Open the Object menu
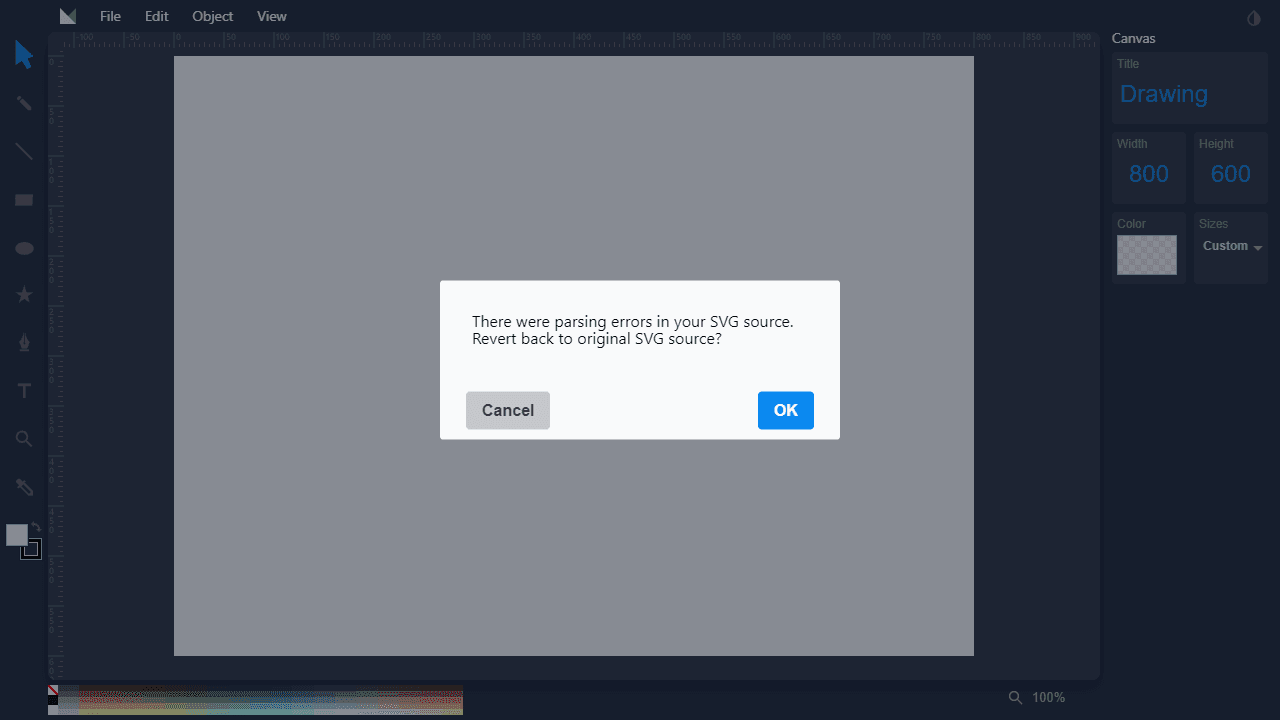 click(213, 16)
